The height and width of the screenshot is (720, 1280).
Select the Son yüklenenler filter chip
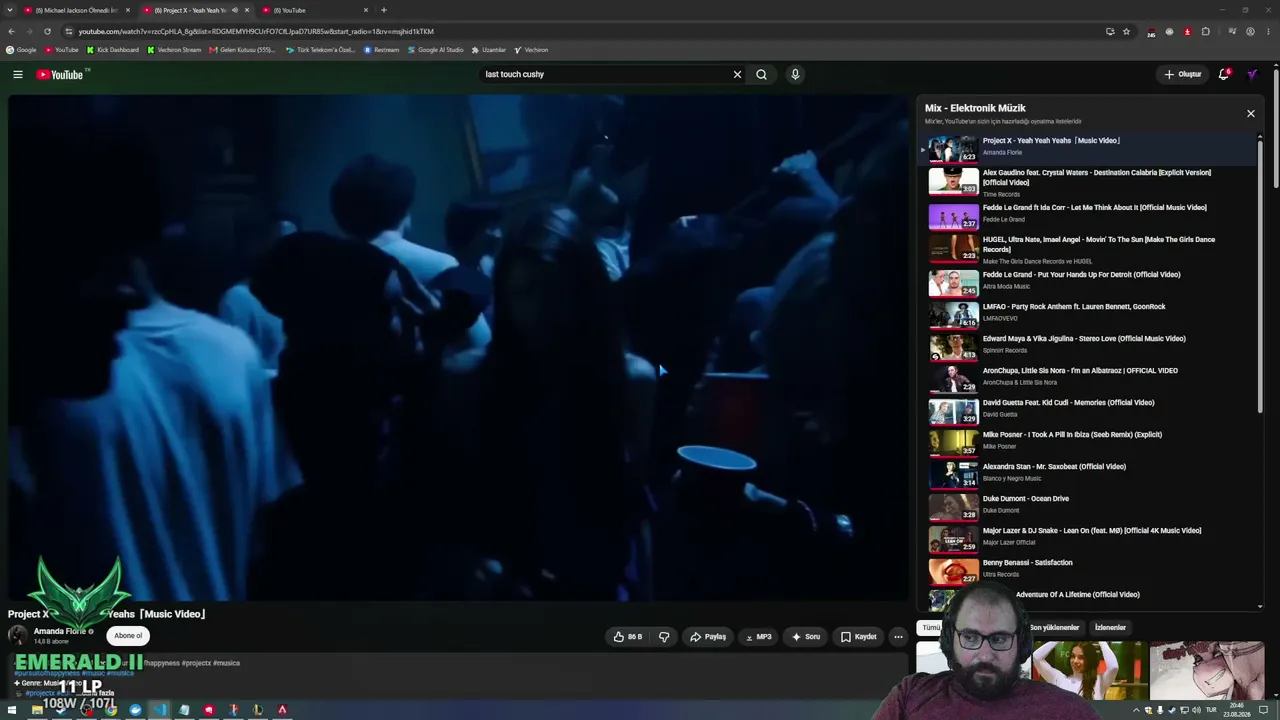1054,628
